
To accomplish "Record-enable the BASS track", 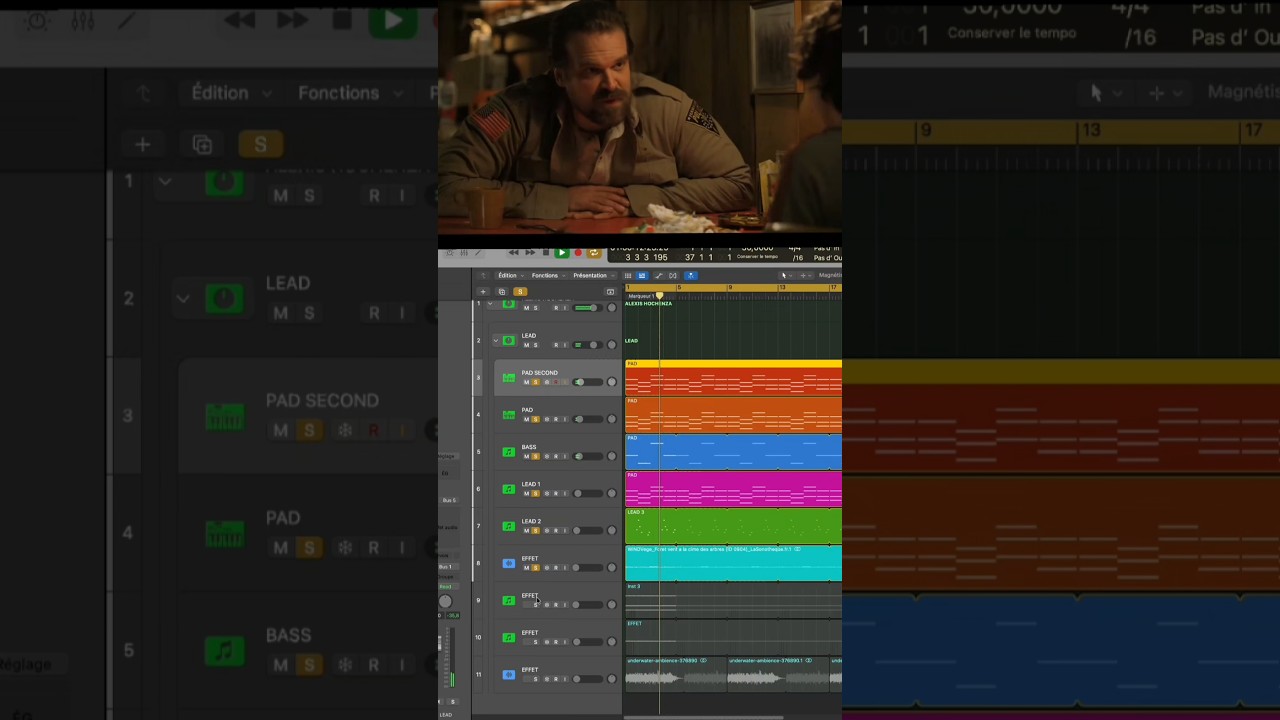I will click(x=556, y=456).
